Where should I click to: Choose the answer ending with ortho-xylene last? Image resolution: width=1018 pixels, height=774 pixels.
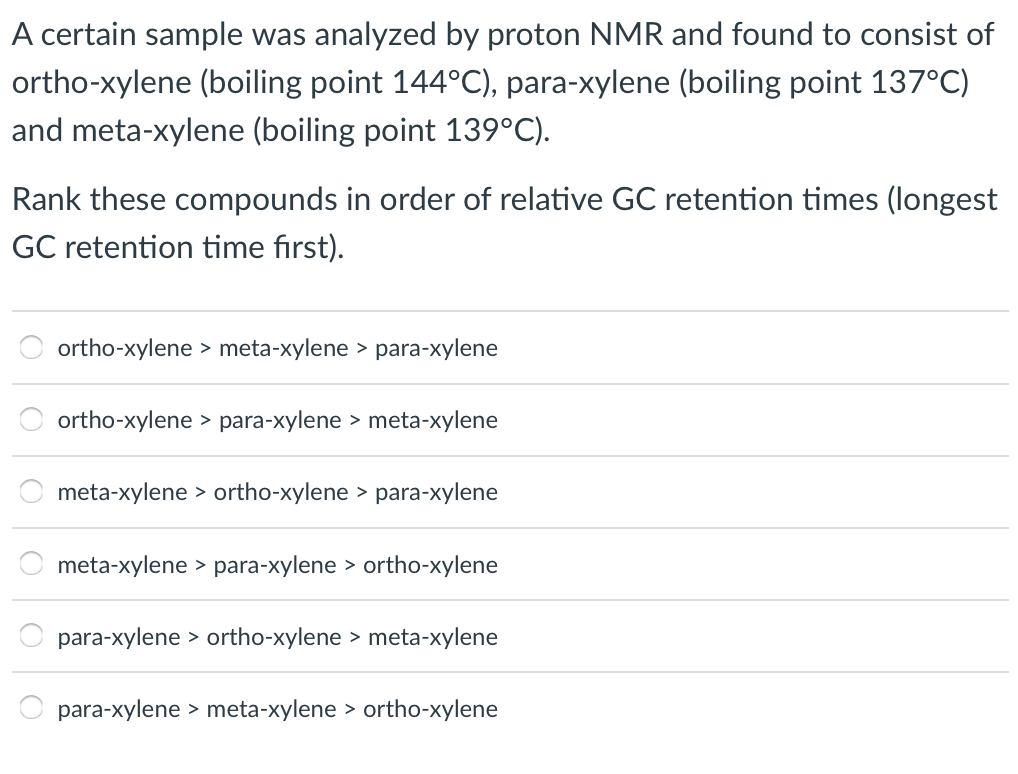tap(278, 564)
